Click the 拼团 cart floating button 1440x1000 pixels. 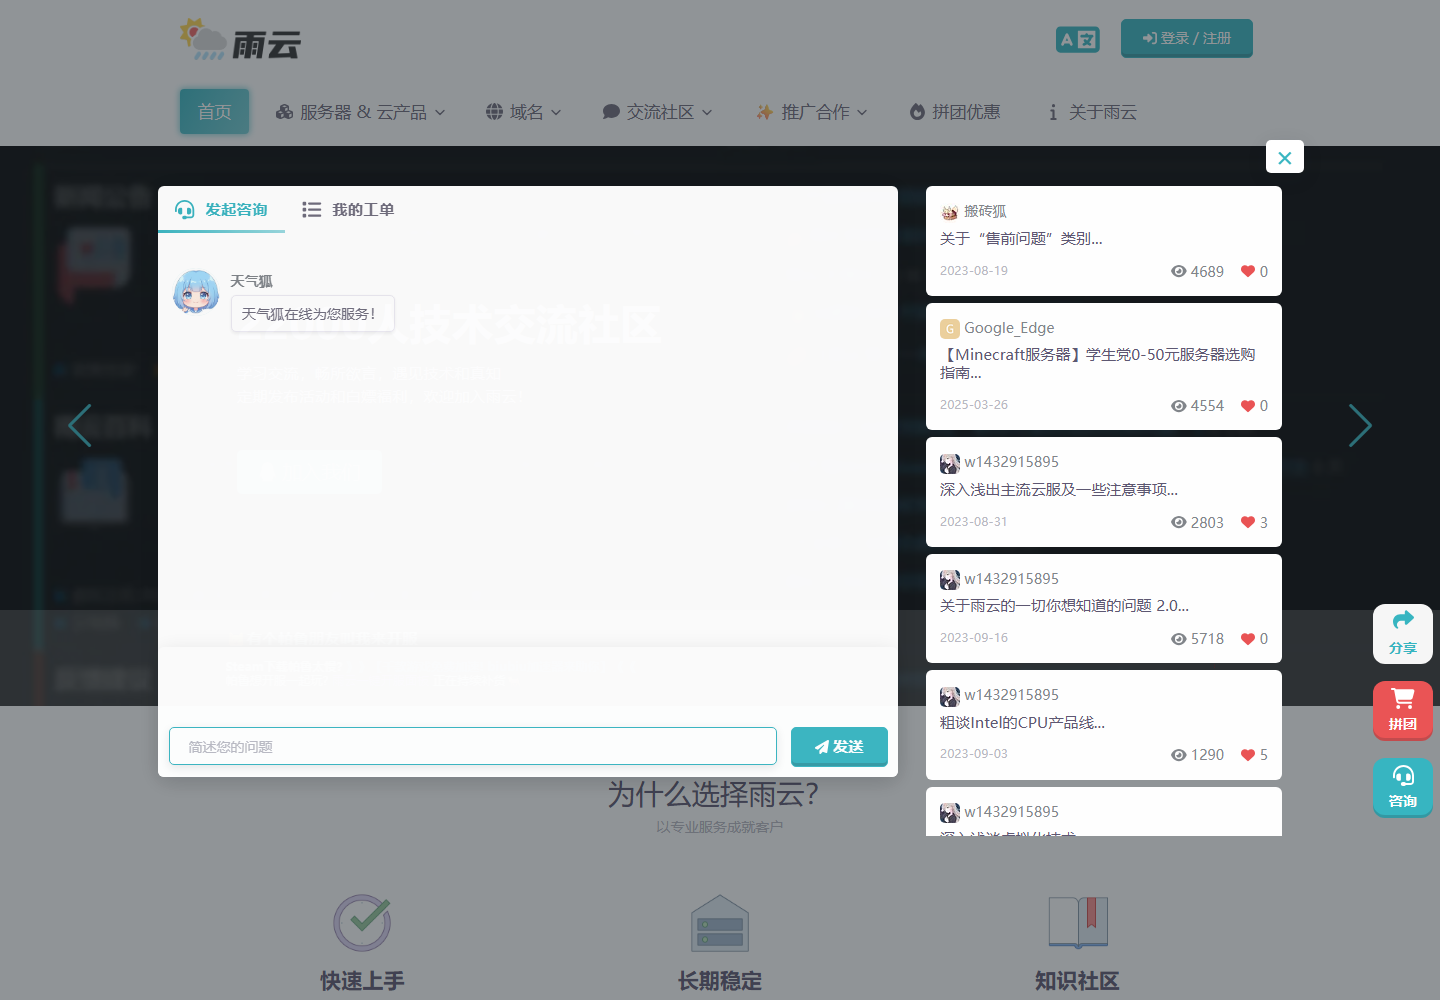pos(1403,711)
